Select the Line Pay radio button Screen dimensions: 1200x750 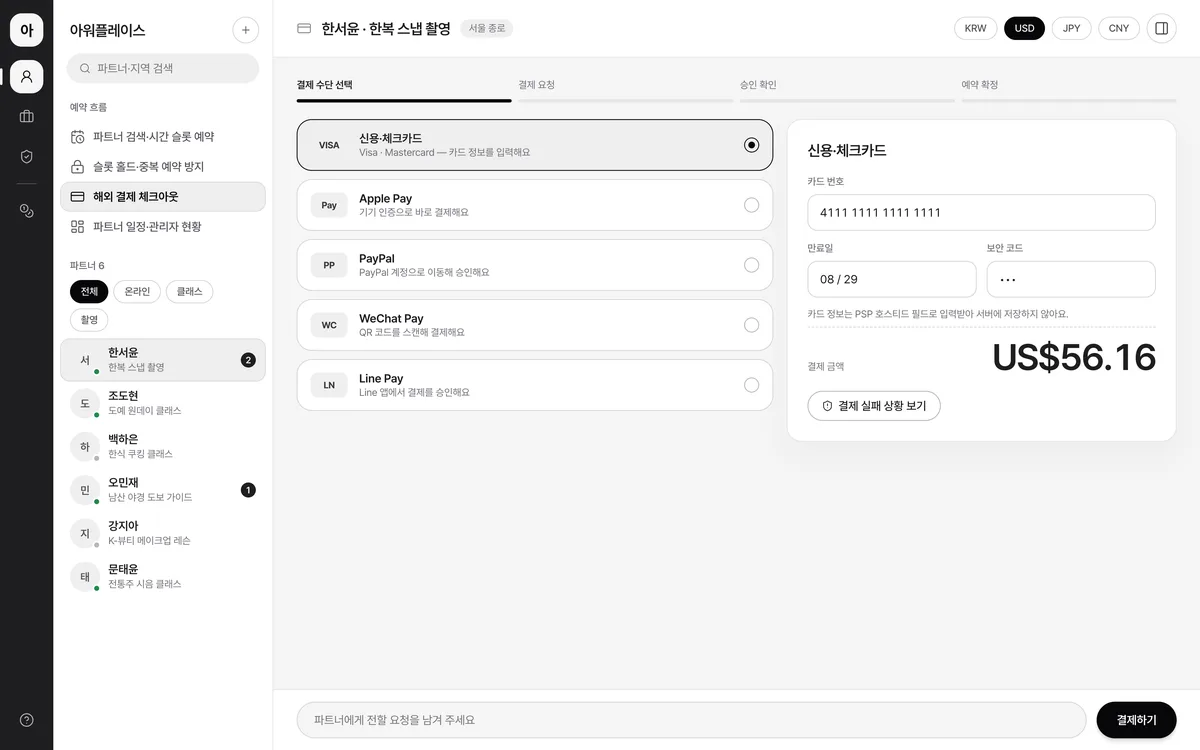752,385
